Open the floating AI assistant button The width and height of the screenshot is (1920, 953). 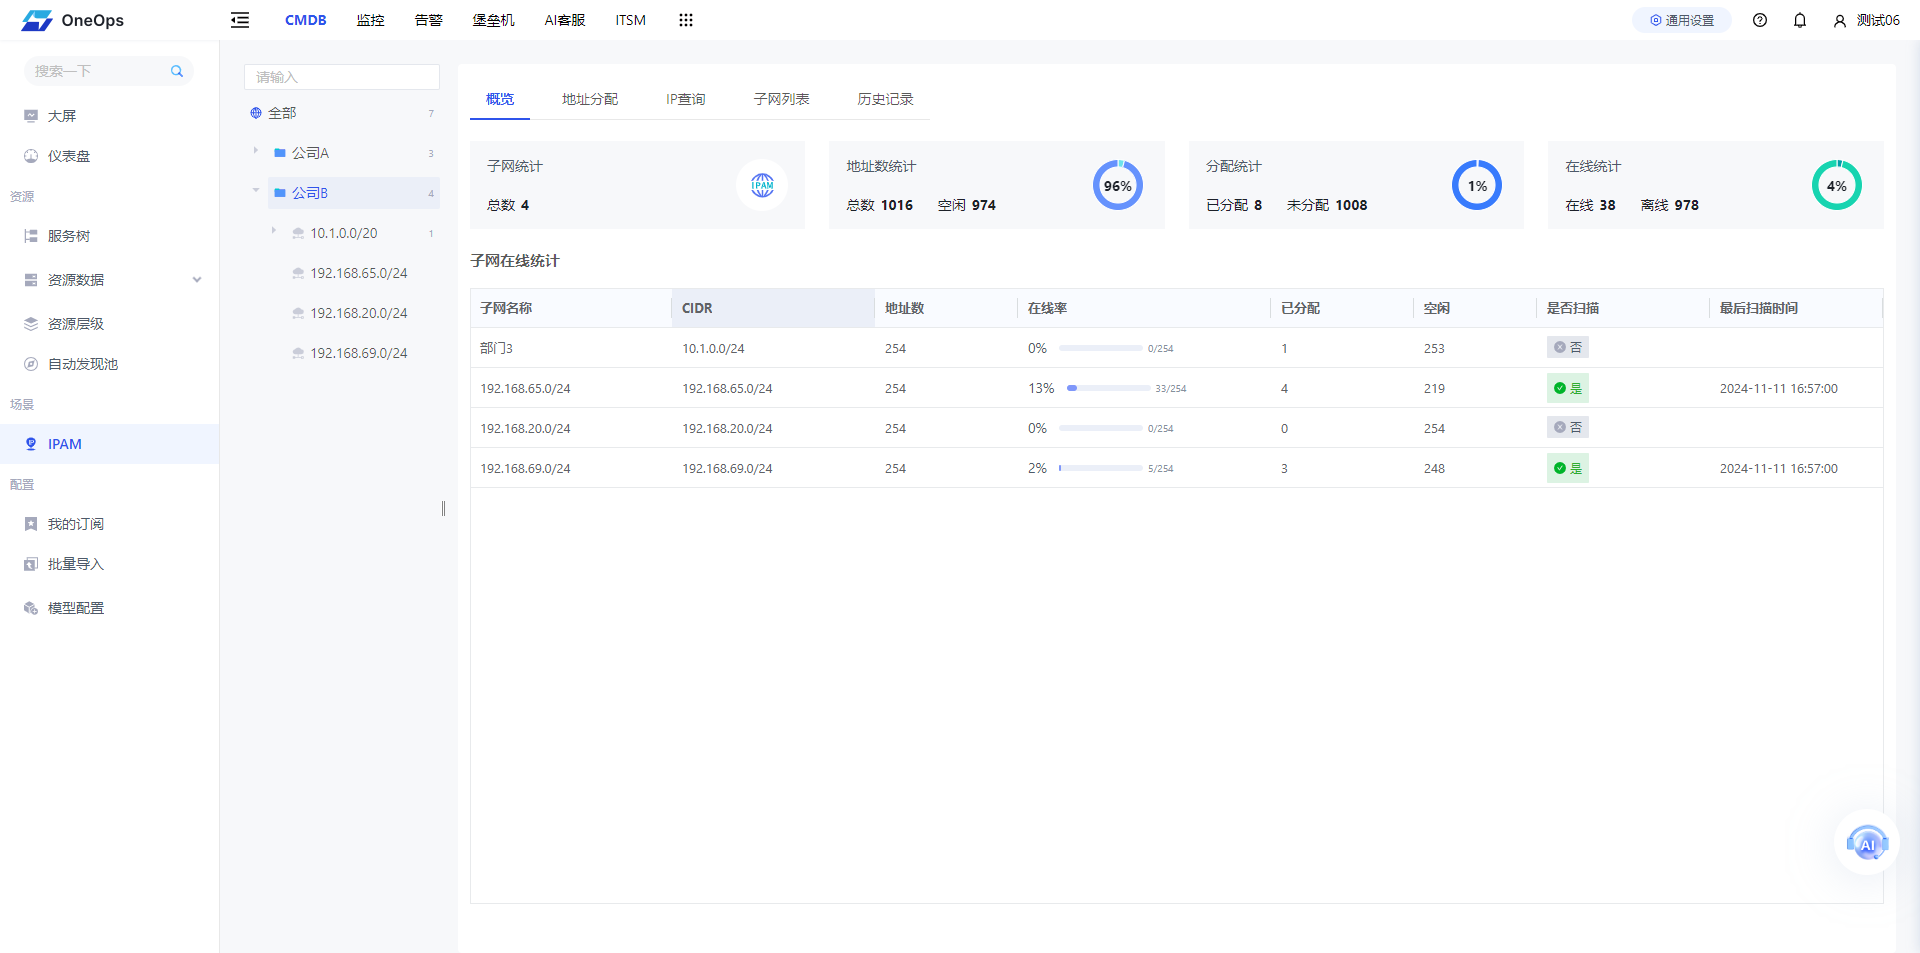coord(1867,843)
